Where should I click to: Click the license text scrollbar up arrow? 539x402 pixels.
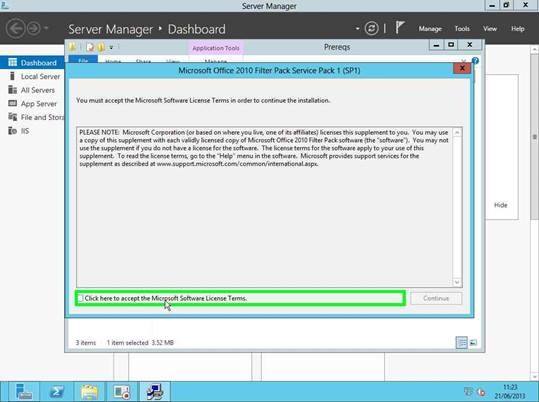457,132
